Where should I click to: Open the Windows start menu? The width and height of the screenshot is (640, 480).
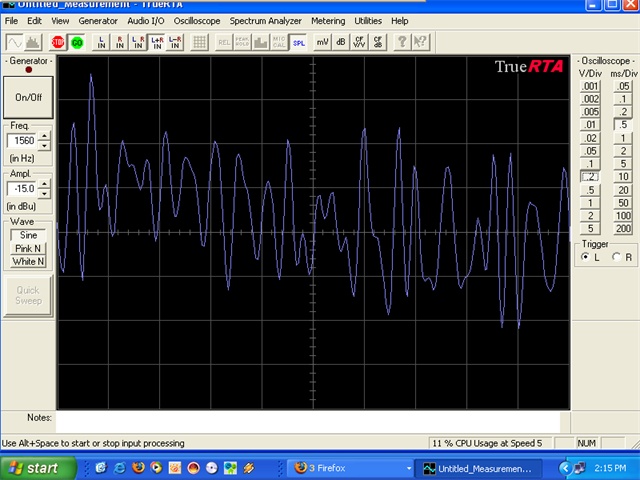[x=38, y=468]
